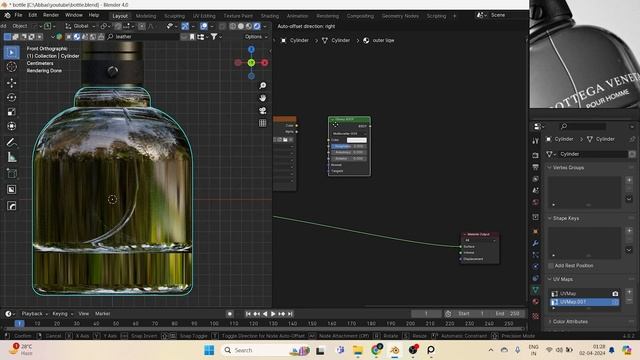
Task: Open File Explorer from the taskbar
Action: tap(358, 350)
